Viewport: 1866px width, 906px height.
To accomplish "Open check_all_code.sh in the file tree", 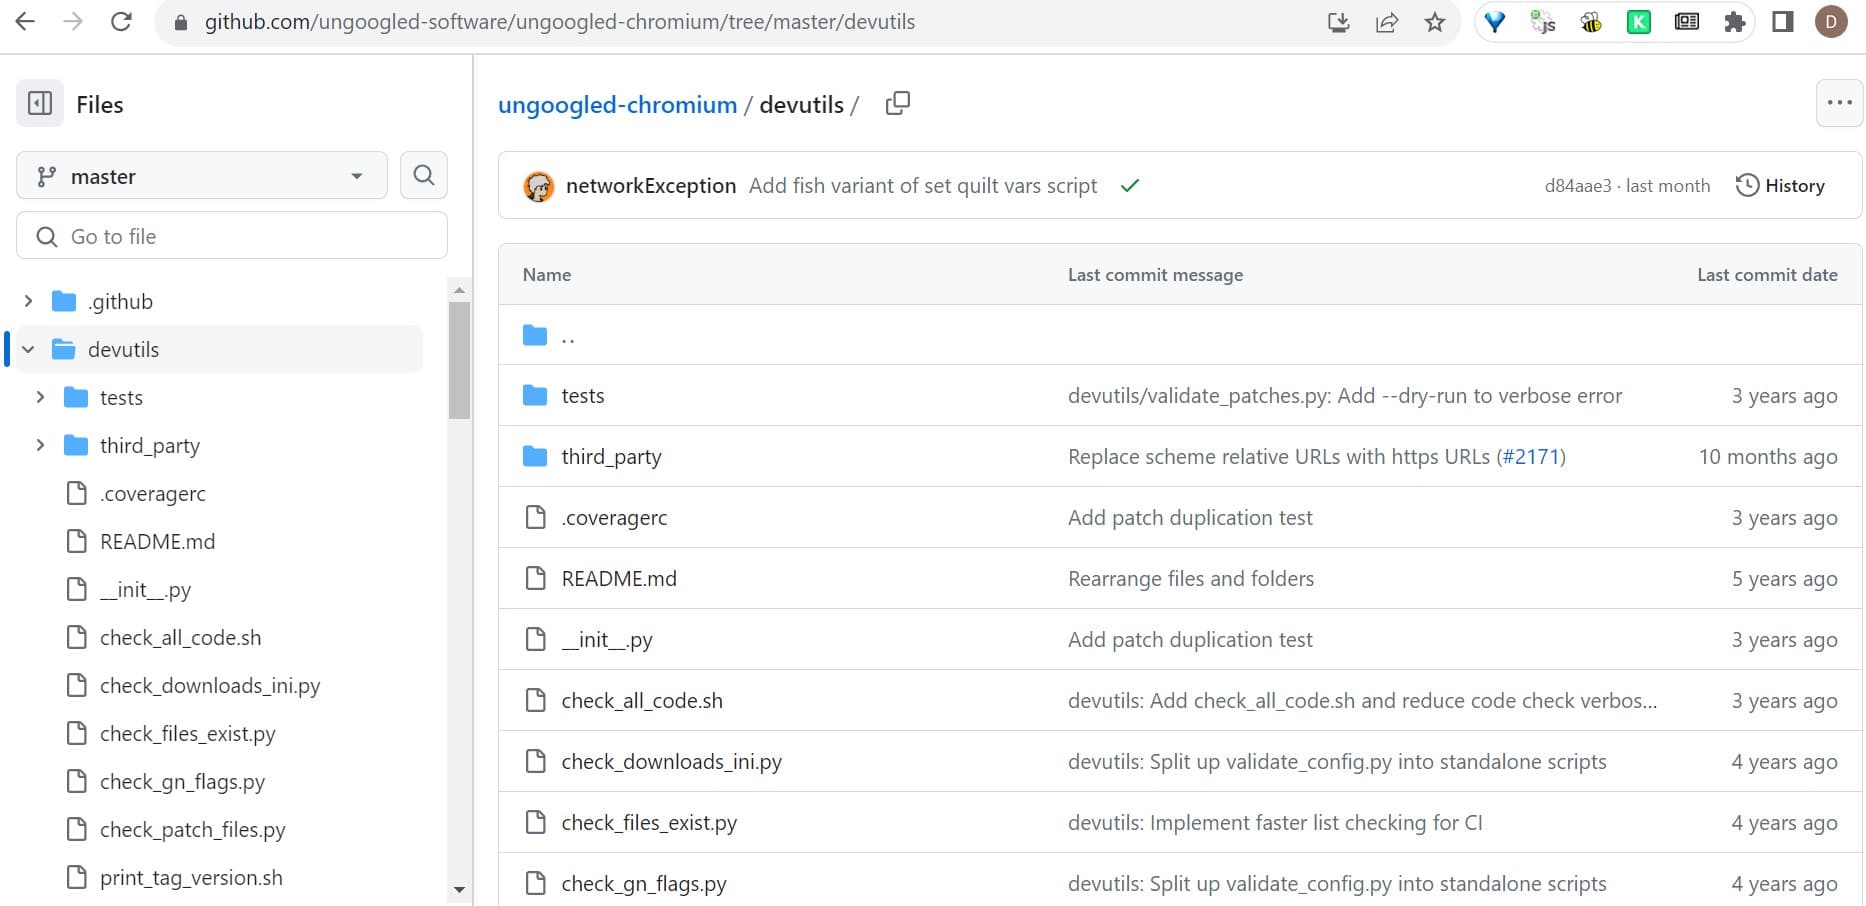I will click(x=180, y=637).
